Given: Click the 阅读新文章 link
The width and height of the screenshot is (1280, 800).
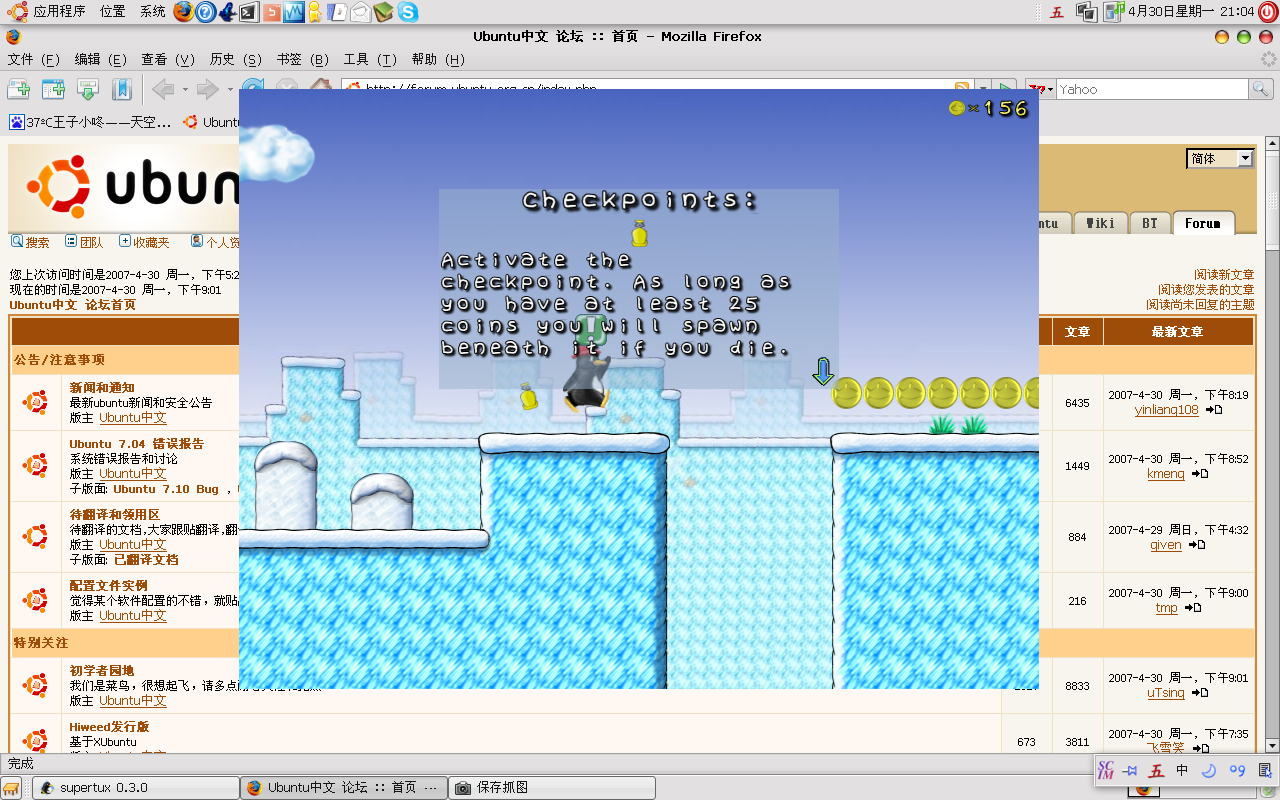Looking at the screenshot, I should 1224,274.
